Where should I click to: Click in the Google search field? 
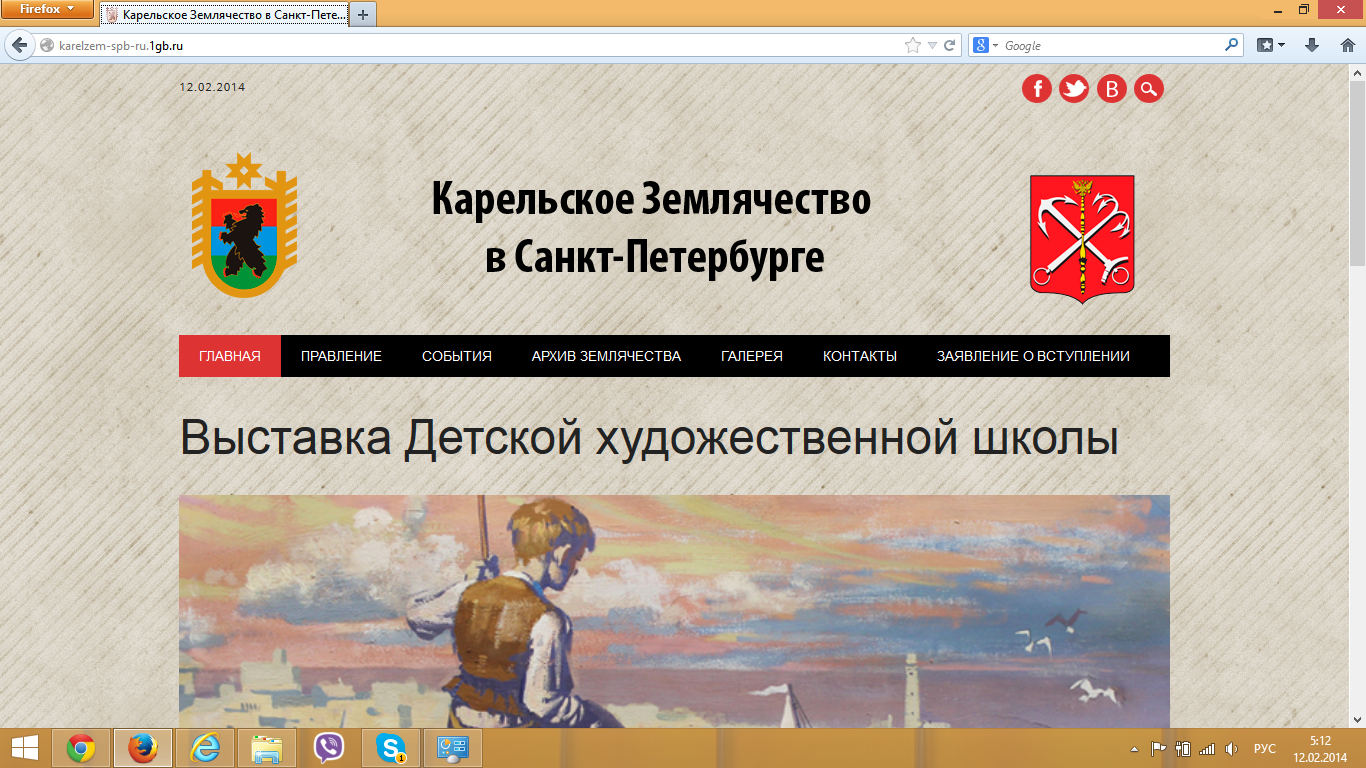[x=1110, y=45]
